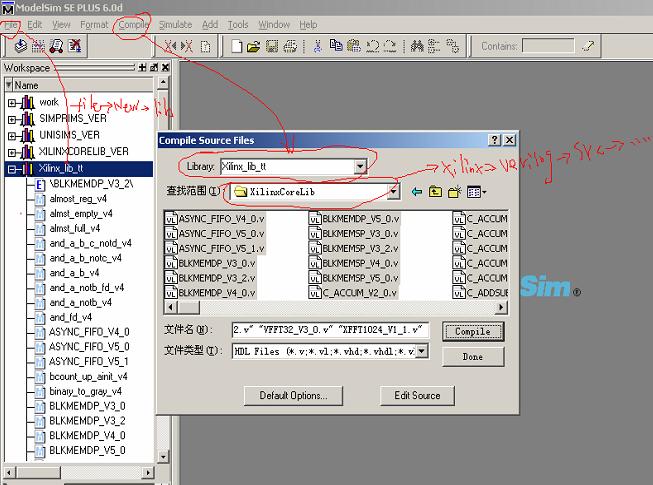Close the Workspace panel
The height and width of the screenshot is (485, 653).
(x=165, y=67)
